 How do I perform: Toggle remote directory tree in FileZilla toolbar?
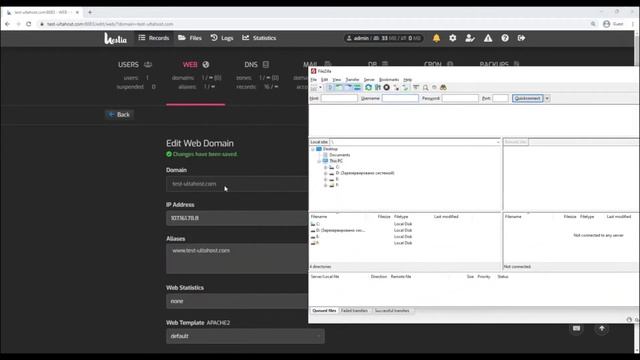click(x=348, y=87)
